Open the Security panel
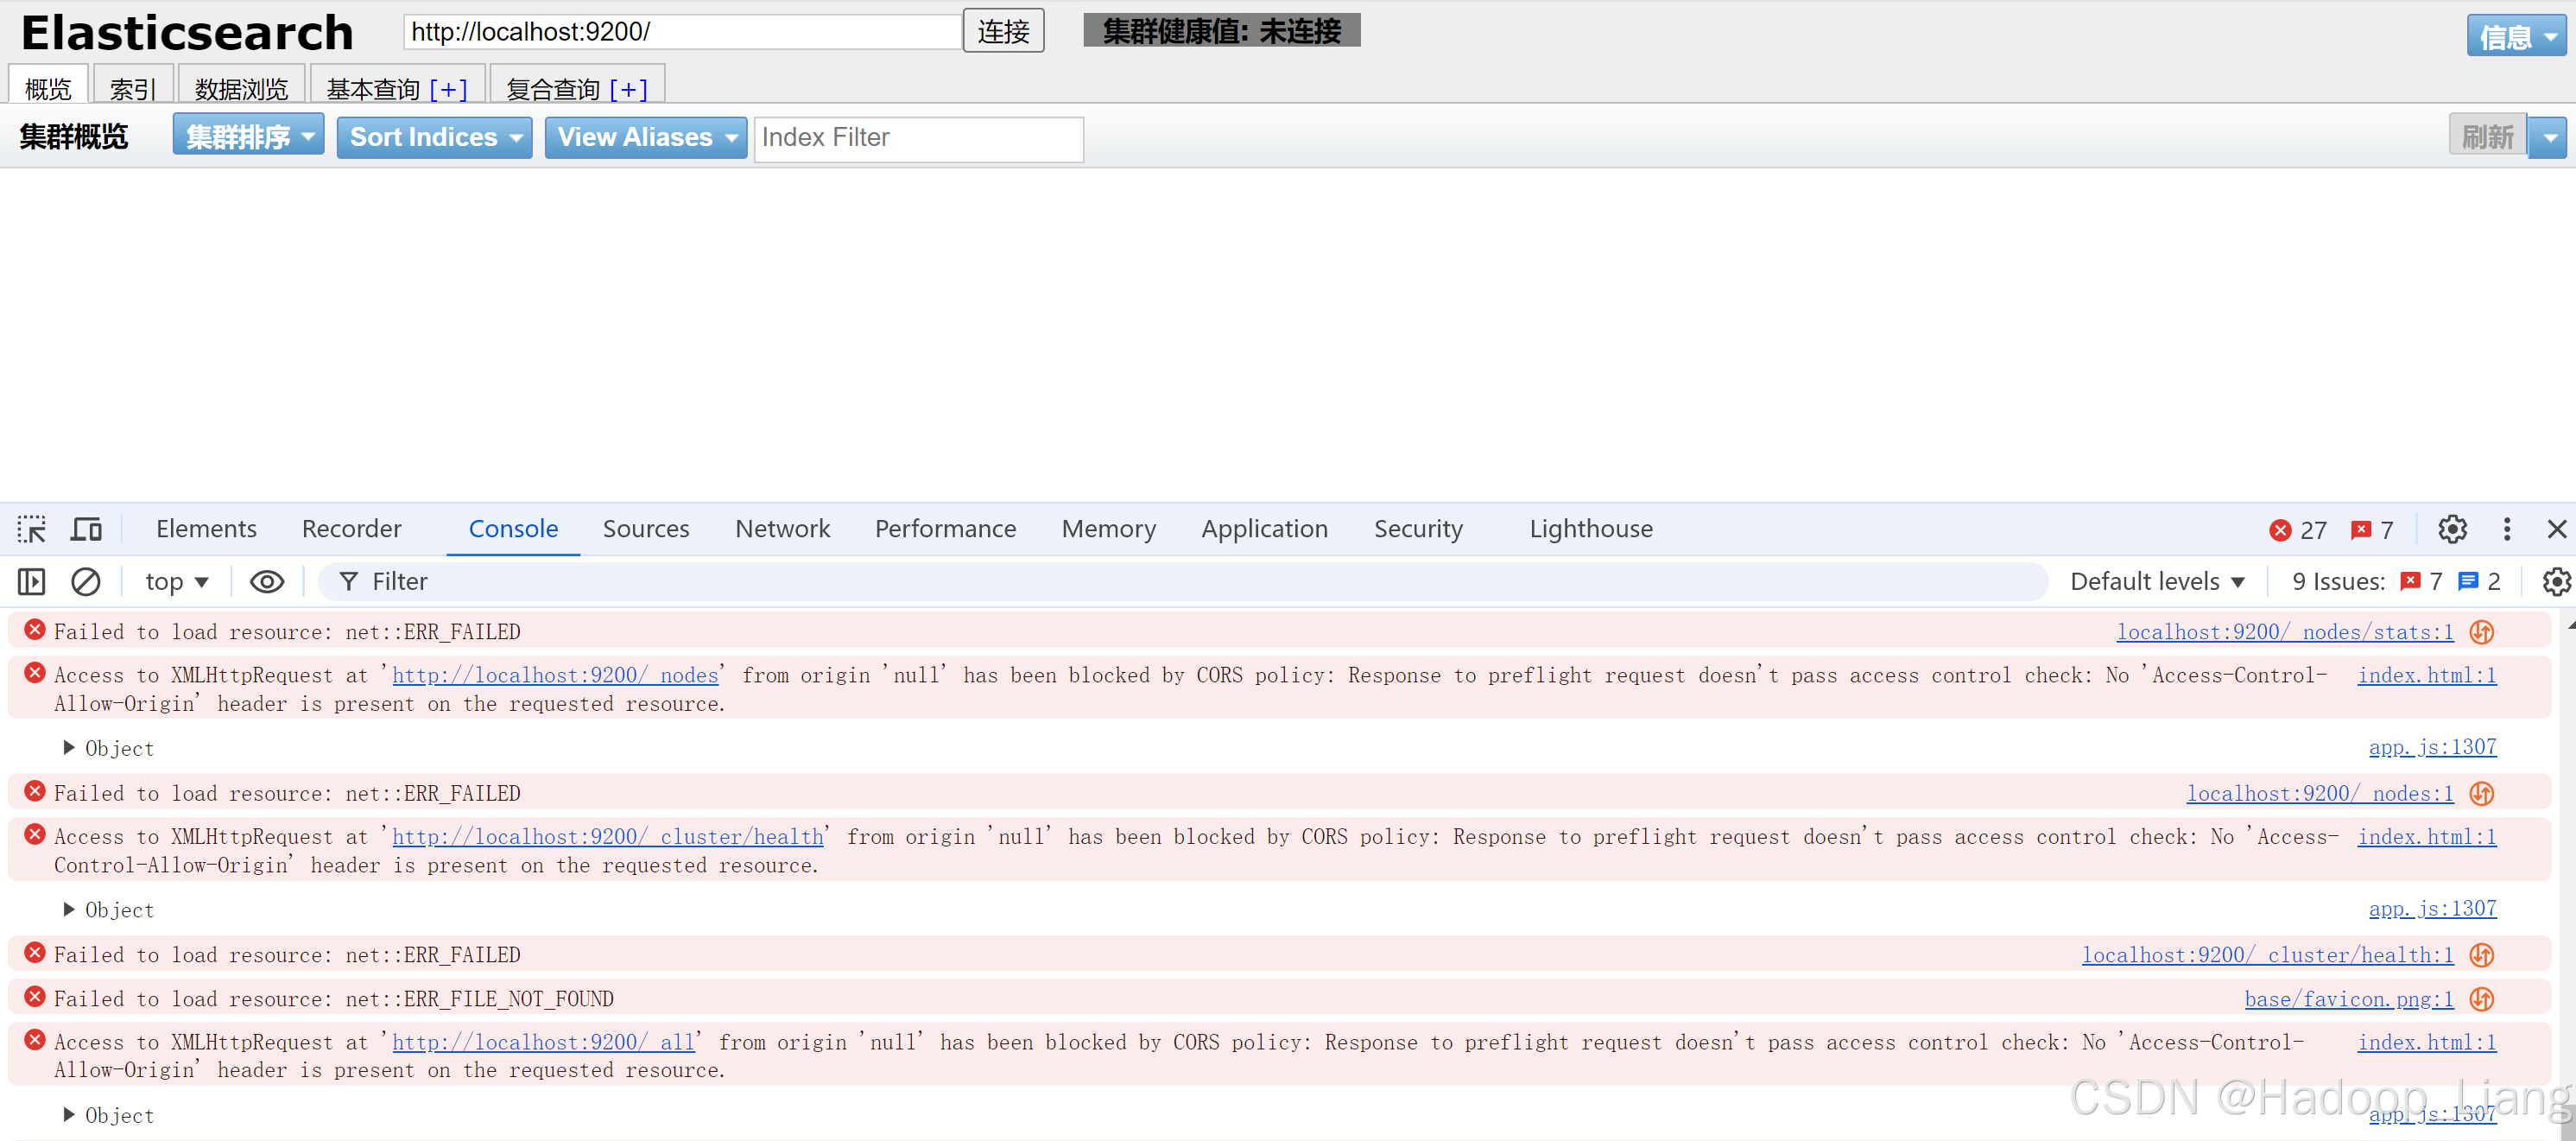This screenshot has width=2576, height=1141. (1418, 529)
